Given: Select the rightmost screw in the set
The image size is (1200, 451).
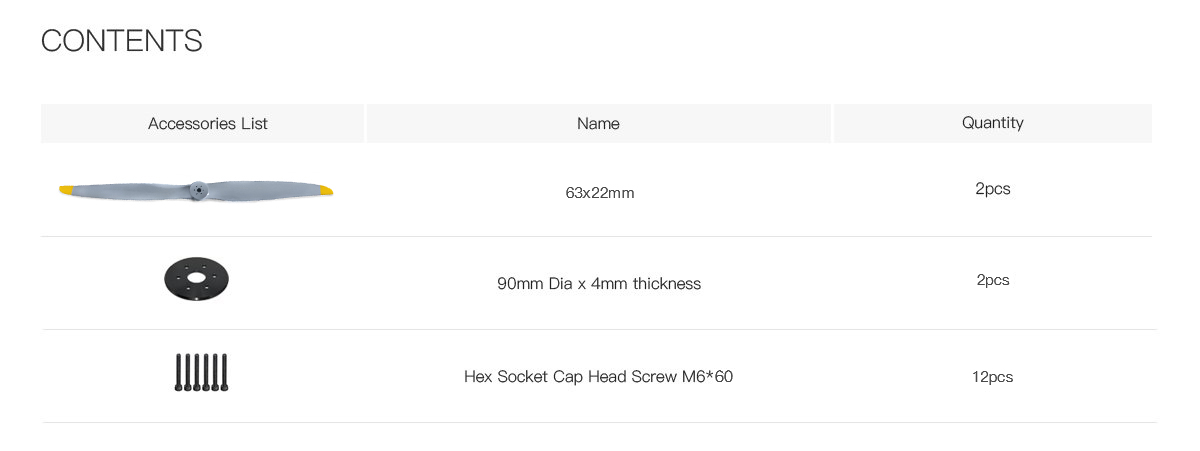Looking at the screenshot, I should coord(224,372).
